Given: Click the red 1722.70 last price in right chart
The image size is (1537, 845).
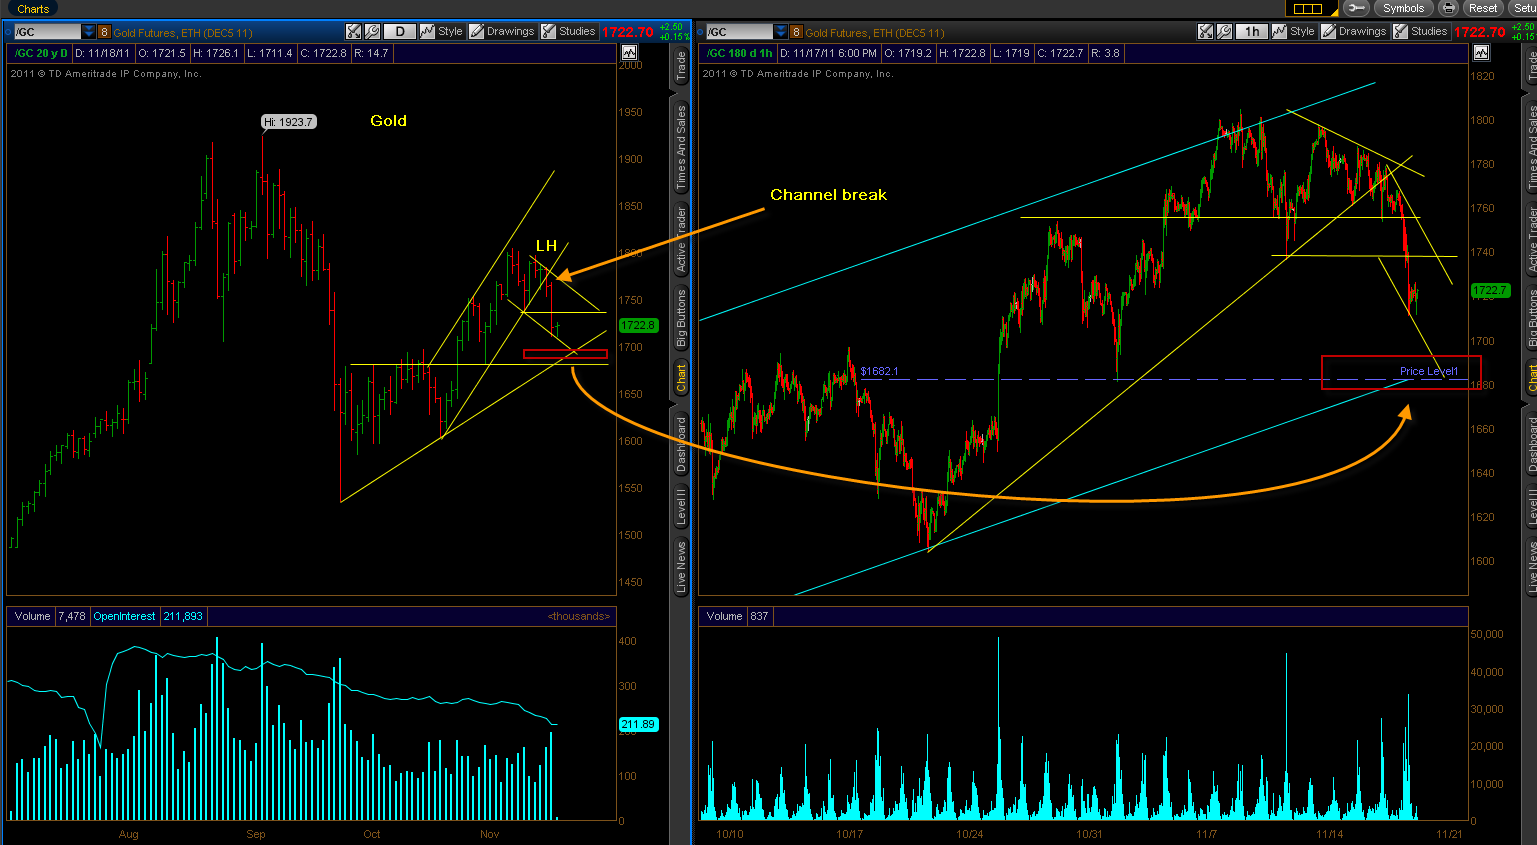Looking at the screenshot, I should tap(1480, 32).
